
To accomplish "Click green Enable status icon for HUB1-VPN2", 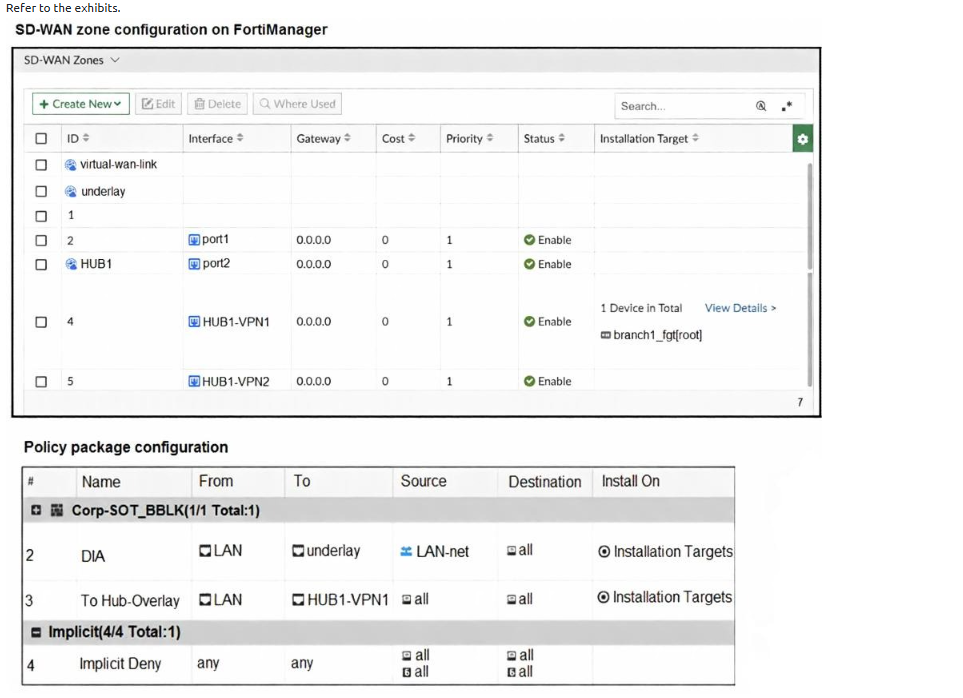I will 529,381.
